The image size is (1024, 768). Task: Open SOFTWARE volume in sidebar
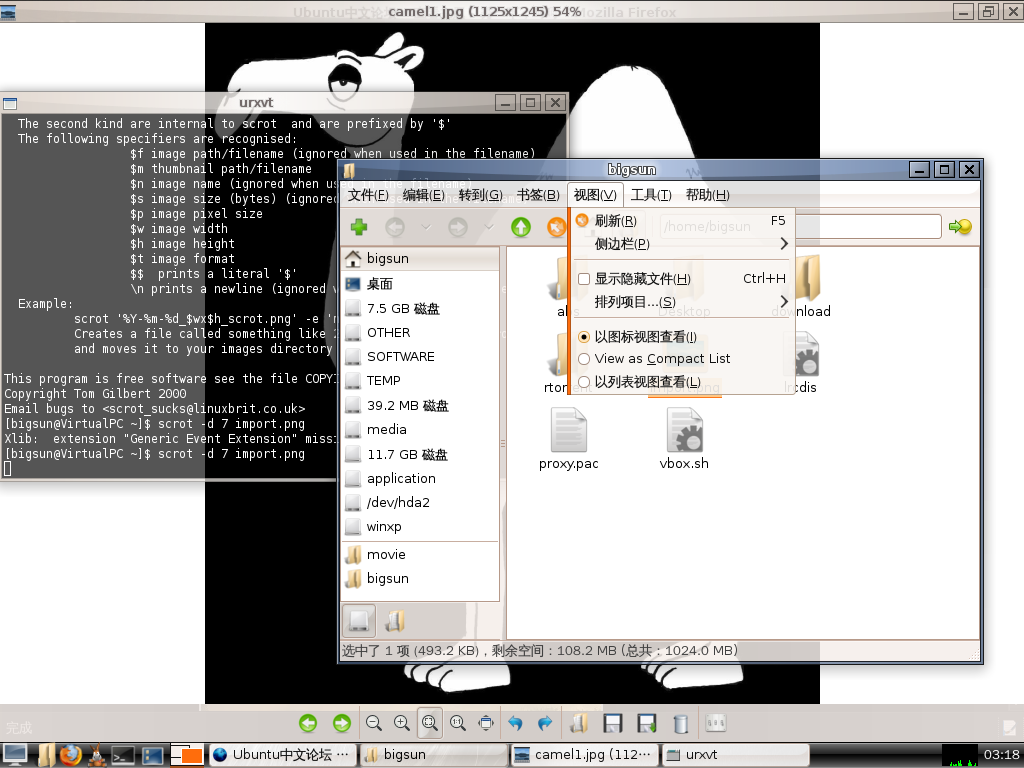420,357
